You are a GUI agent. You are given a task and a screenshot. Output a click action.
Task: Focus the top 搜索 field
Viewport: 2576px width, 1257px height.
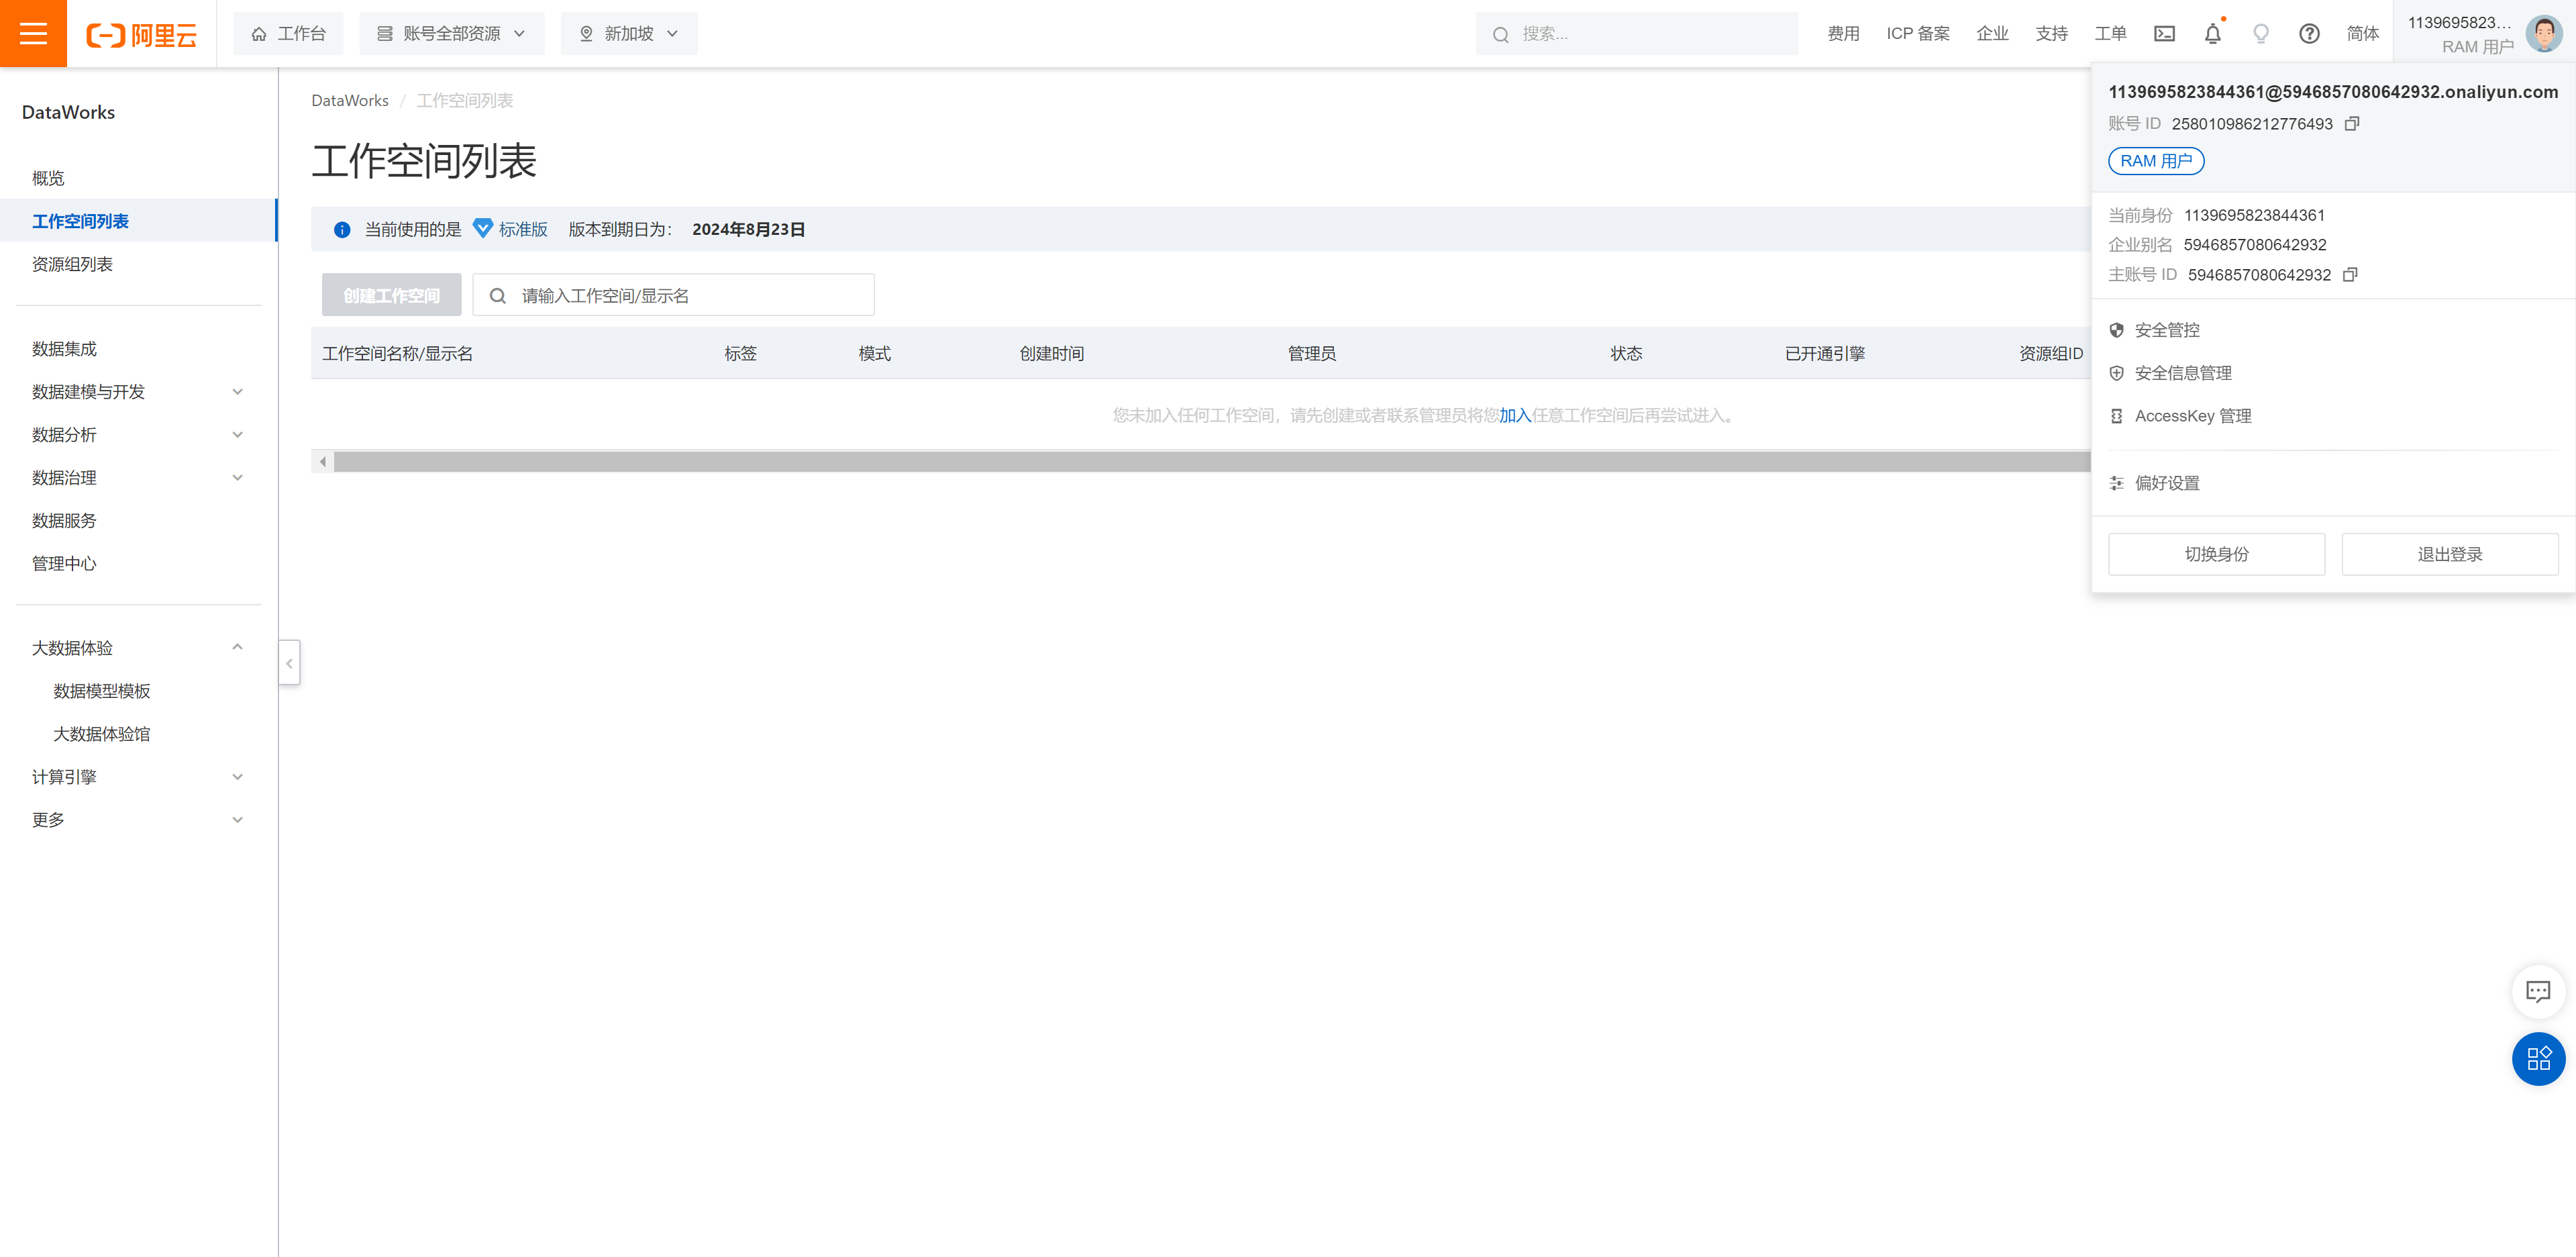click(1636, 34)
